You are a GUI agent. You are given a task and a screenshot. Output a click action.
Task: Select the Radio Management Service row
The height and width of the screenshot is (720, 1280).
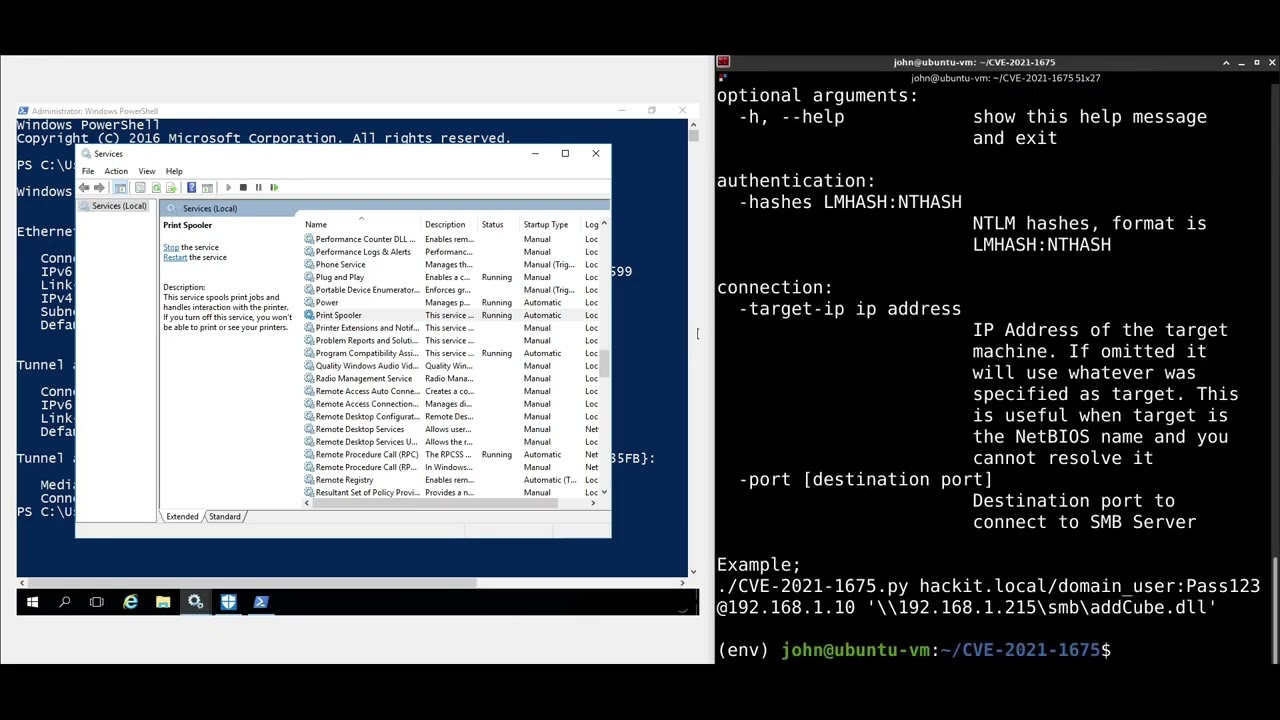point(451,379)
